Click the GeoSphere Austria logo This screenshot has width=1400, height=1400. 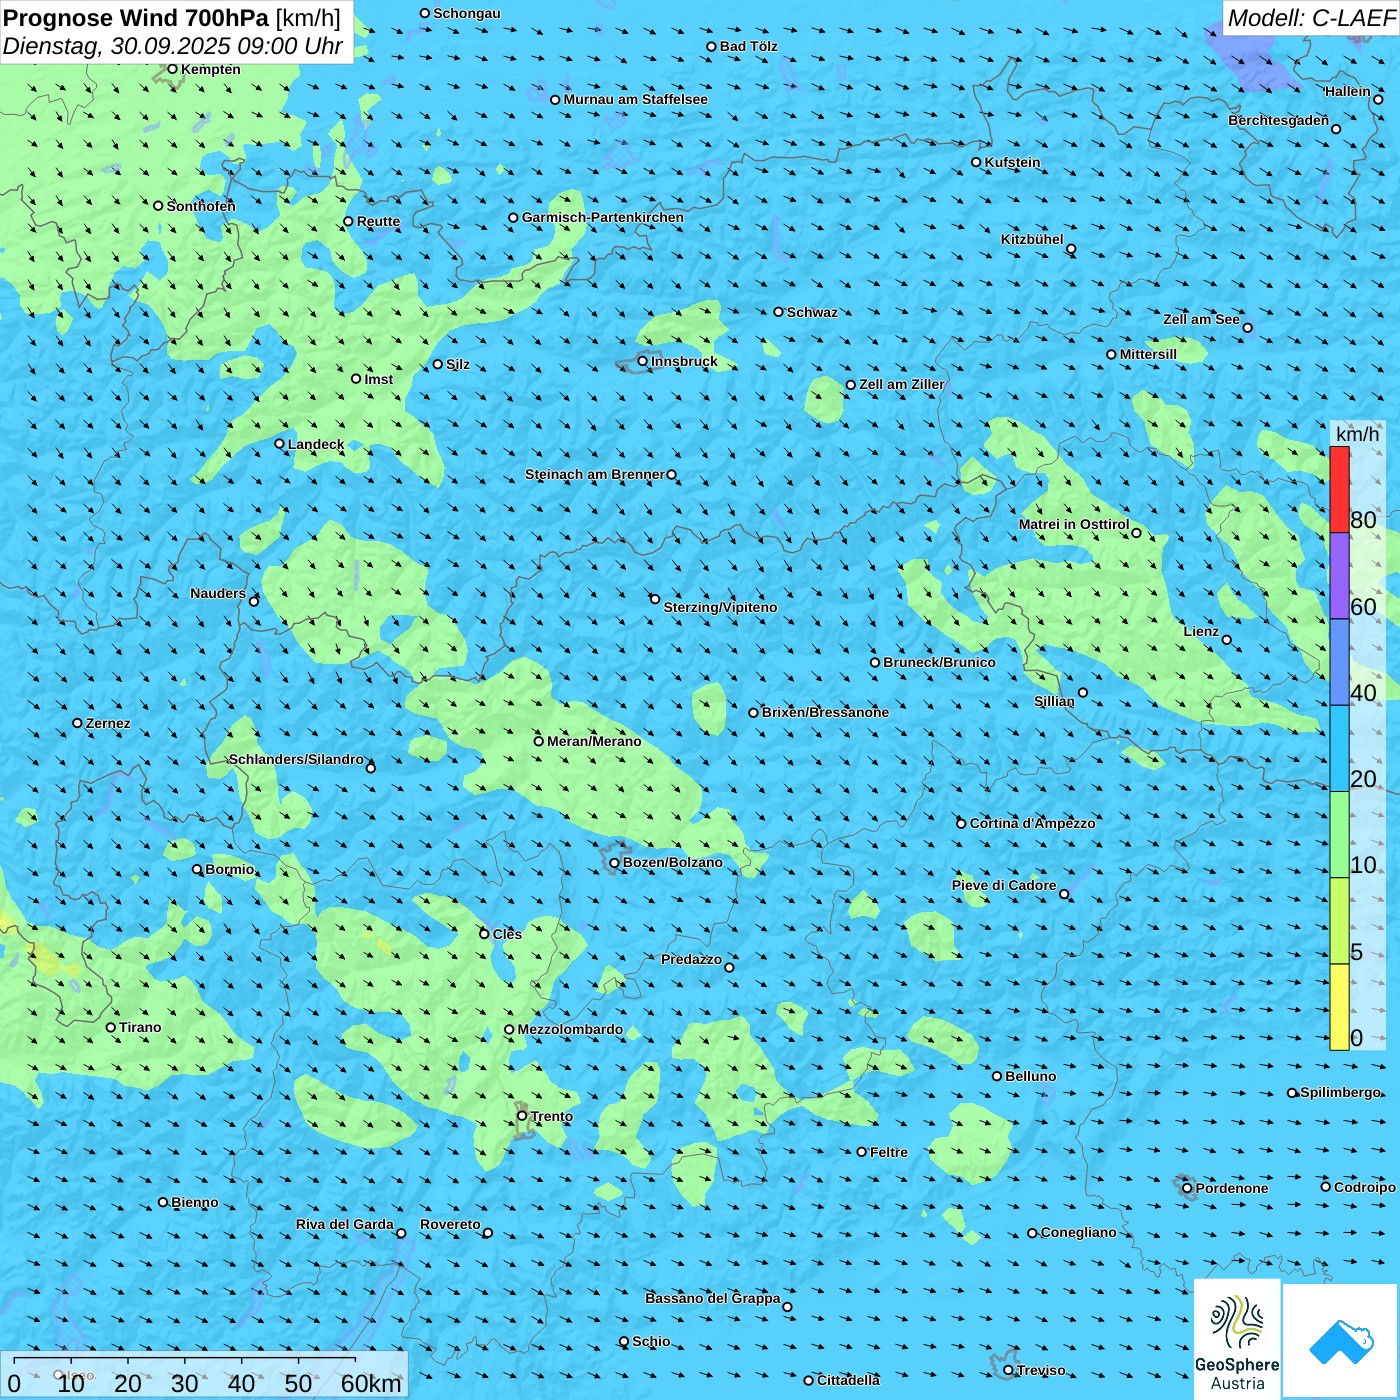[1237, 1339]
